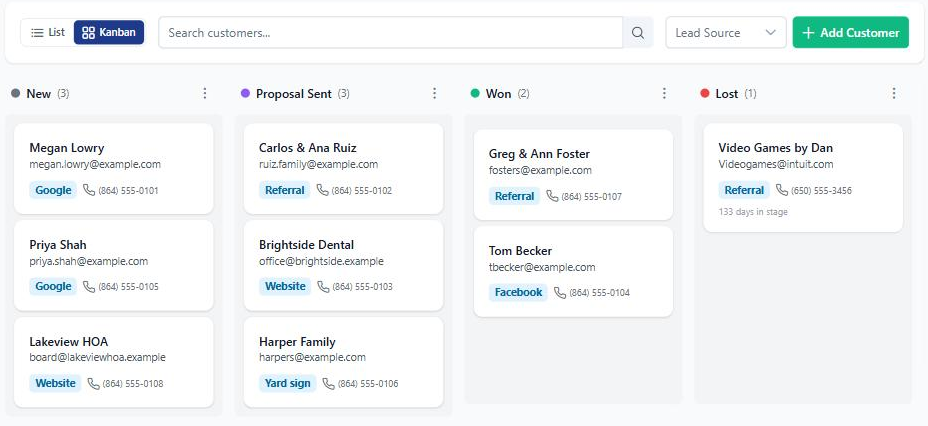Screen dimensions: 928x426
Task: Click email board@lakeviewhoa.example
Action: click(98, 357)
